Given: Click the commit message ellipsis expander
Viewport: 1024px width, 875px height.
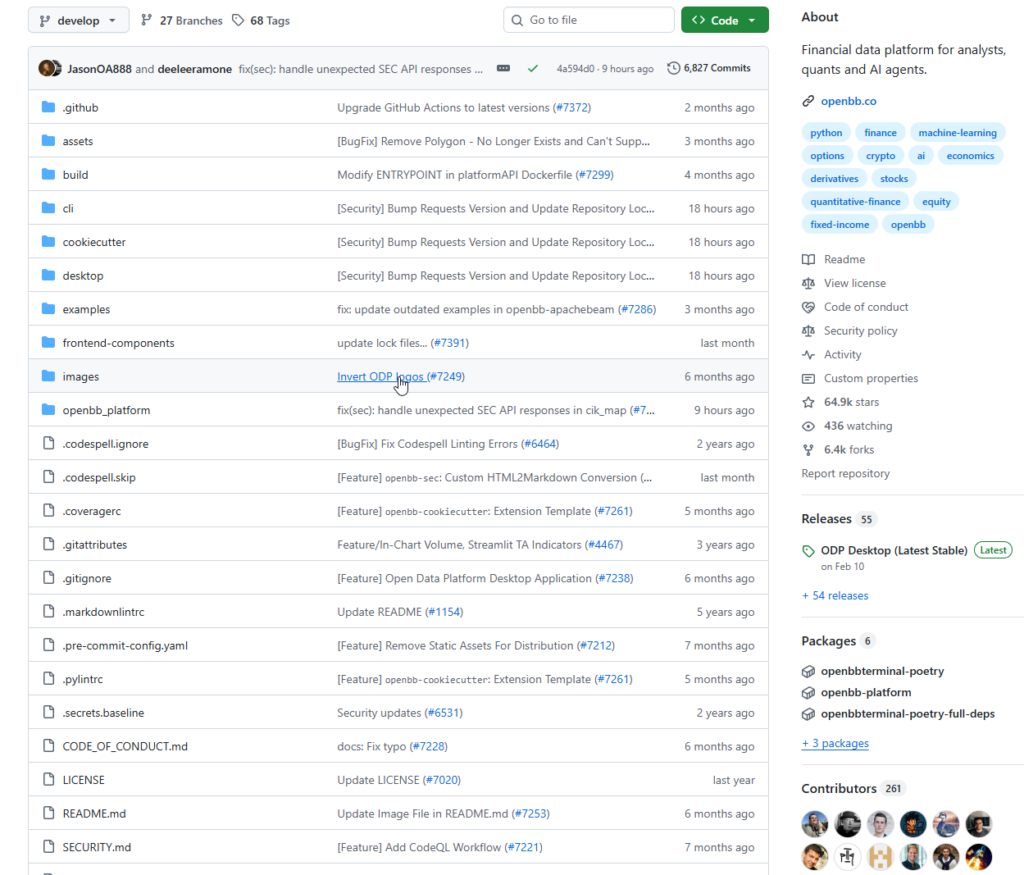Looking at the screenshot, I should click(x=503, y=69).
